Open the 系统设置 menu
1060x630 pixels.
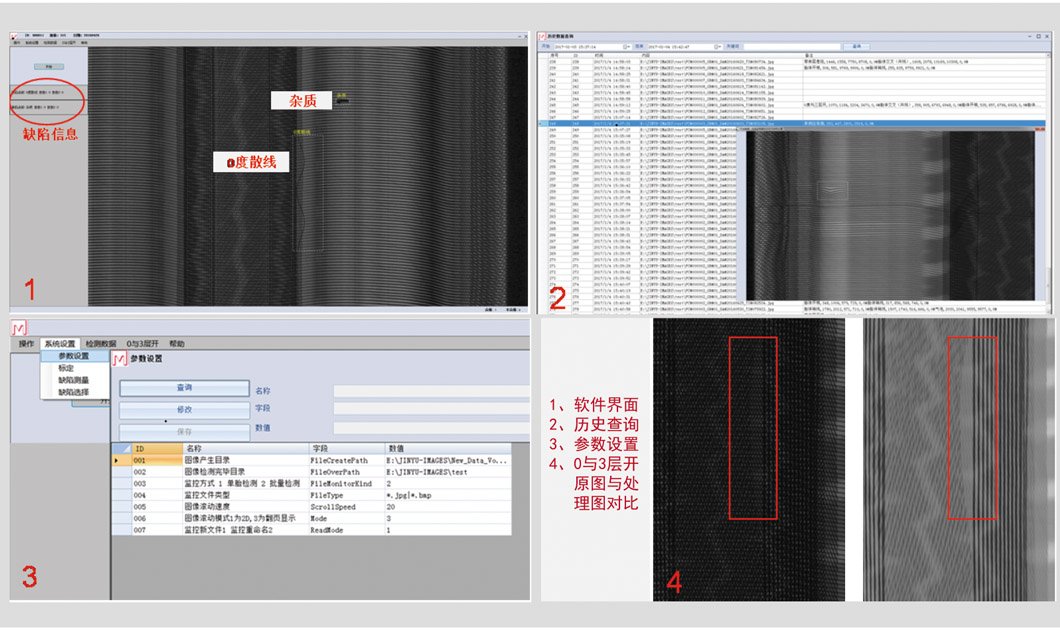click(59, 344)
